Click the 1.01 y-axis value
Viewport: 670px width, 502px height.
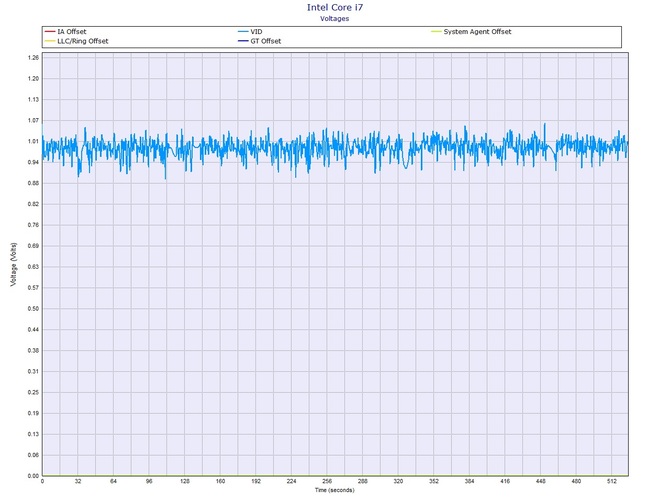point(33,141)
